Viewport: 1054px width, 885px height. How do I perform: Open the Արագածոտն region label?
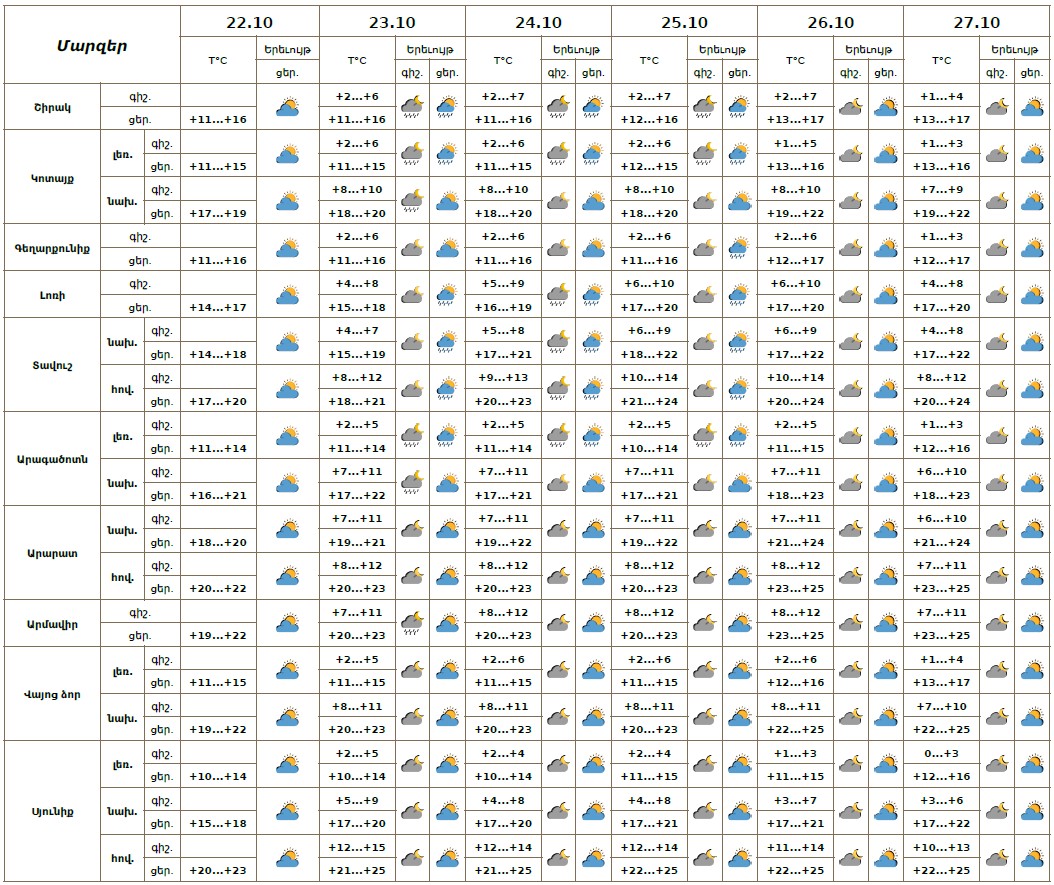[52, 459]
